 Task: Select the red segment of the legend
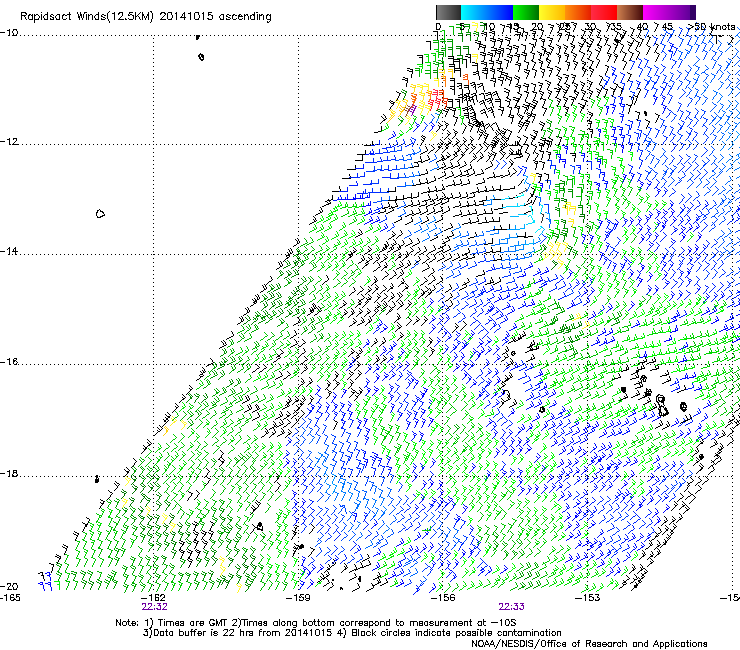pyautogui.click(x=604, y=12)
